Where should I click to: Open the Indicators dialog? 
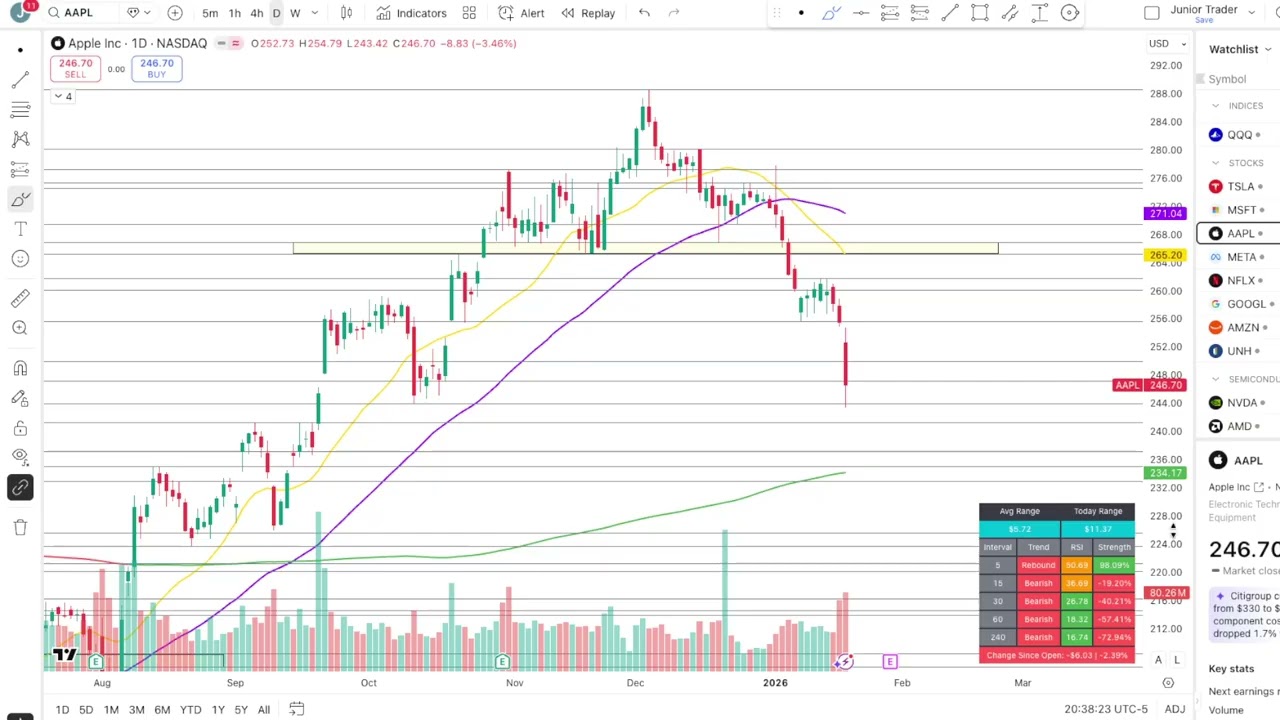point(411,13)
